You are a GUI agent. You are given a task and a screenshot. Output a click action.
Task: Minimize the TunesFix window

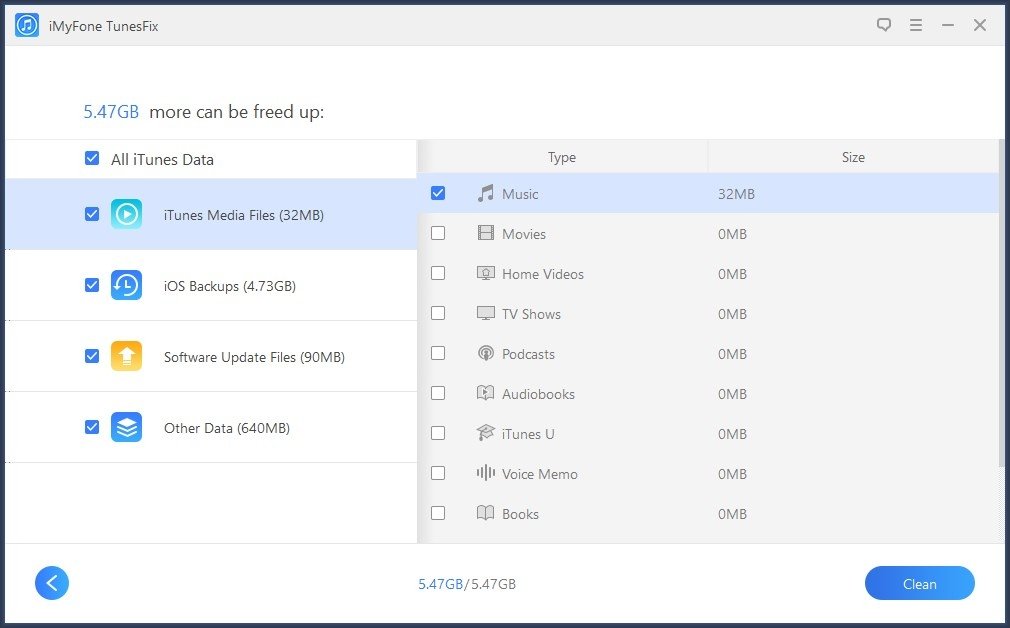[x=948, y=25]
